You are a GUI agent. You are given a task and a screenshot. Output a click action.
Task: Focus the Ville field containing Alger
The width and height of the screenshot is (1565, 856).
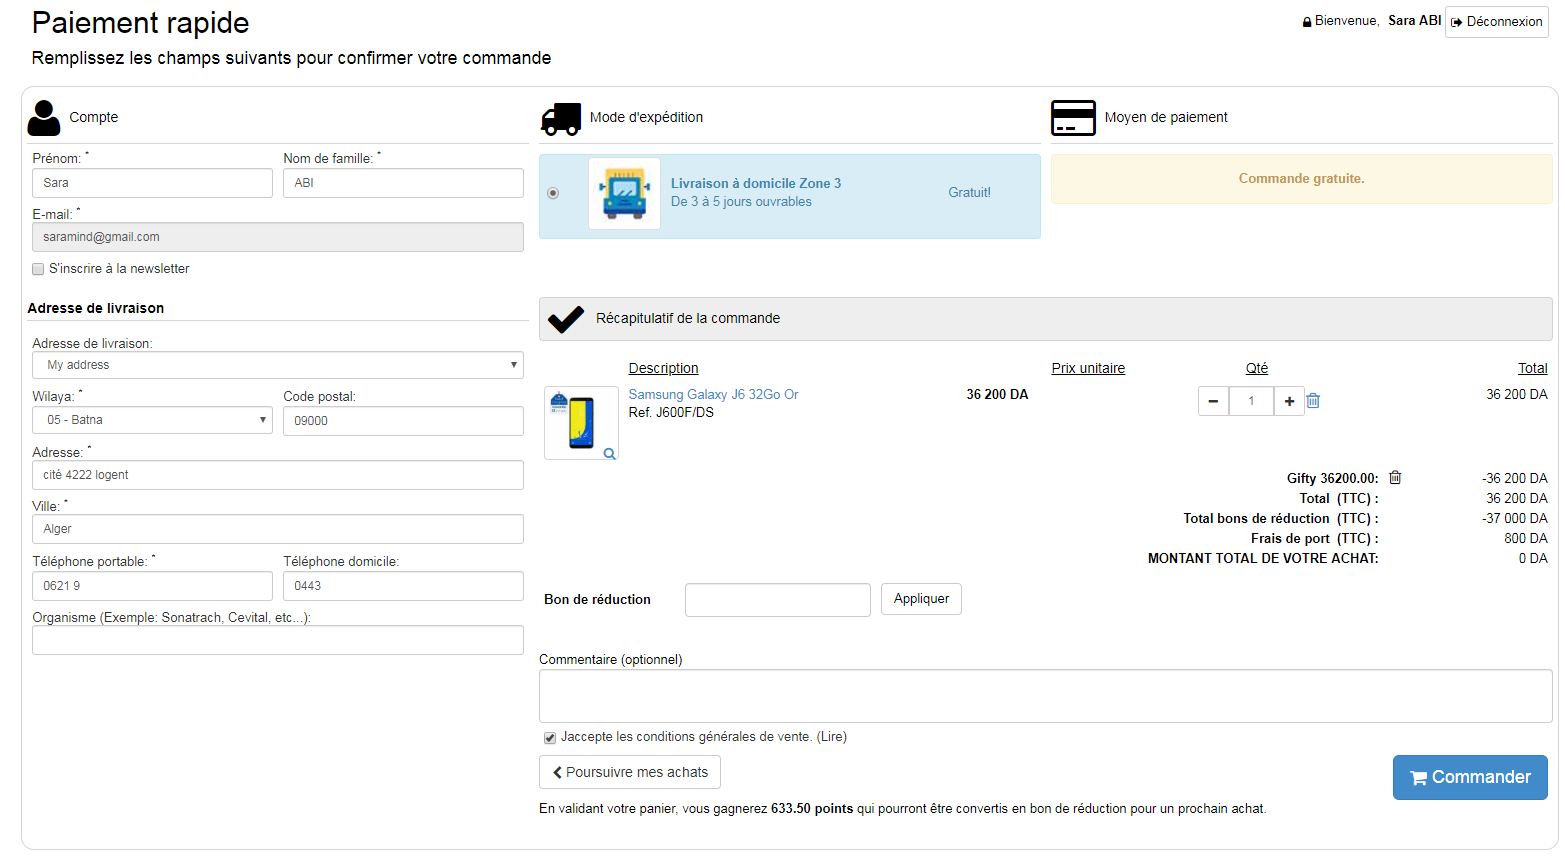tap(278, 529)
